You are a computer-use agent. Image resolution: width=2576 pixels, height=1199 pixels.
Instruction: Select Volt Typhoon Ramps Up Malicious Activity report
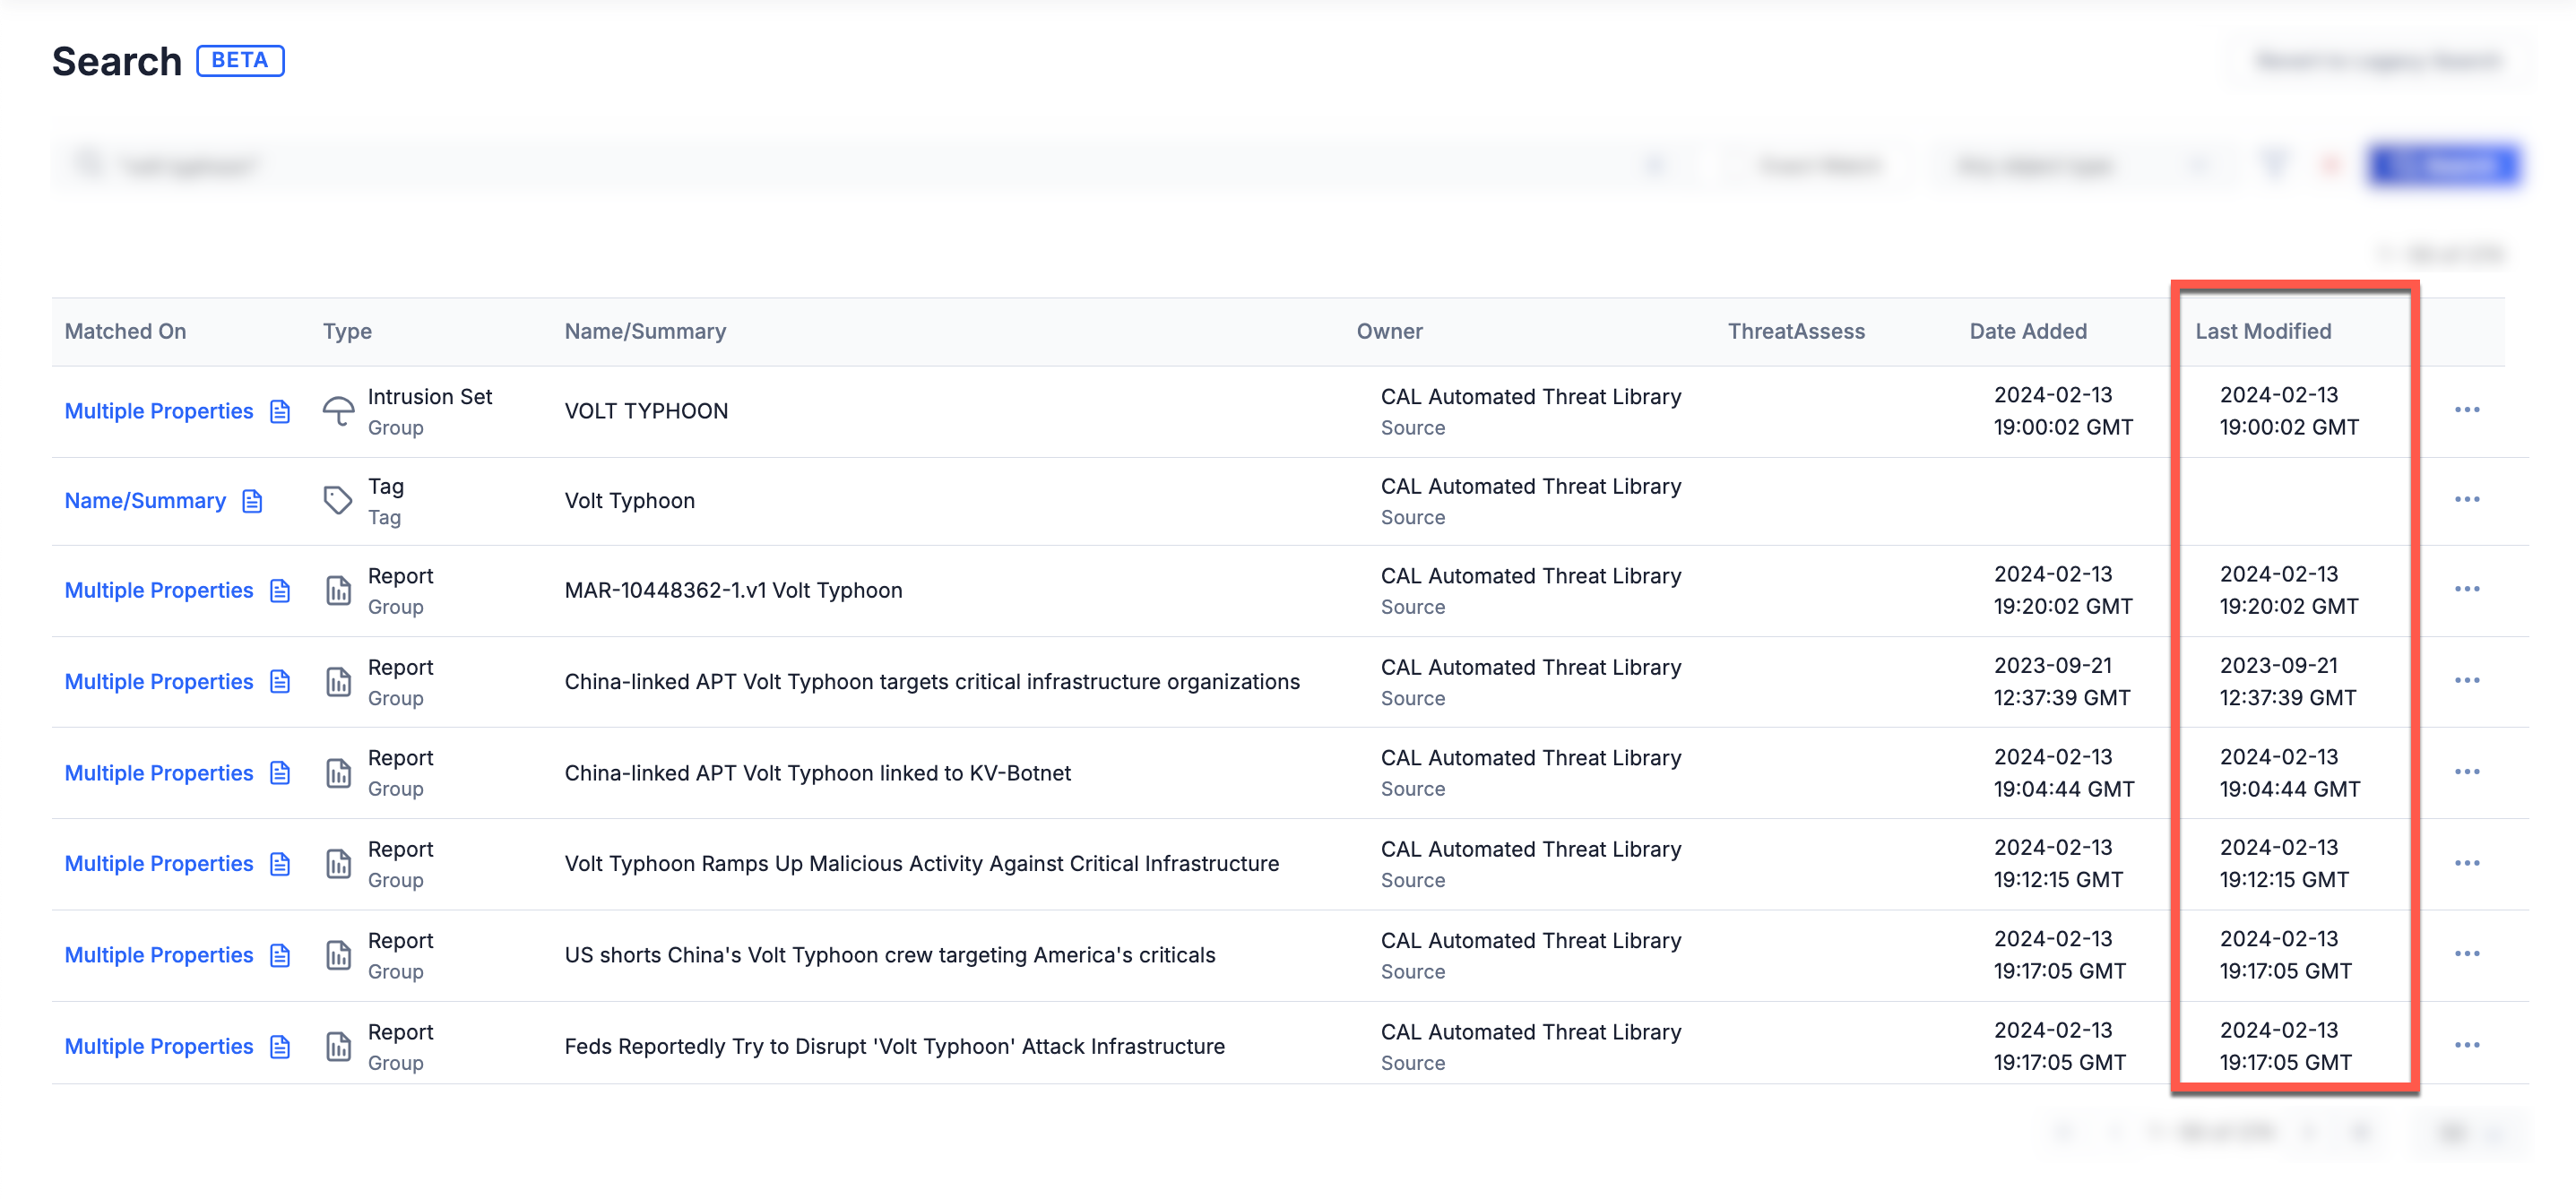pyautogui.click(x=921, y=864)
